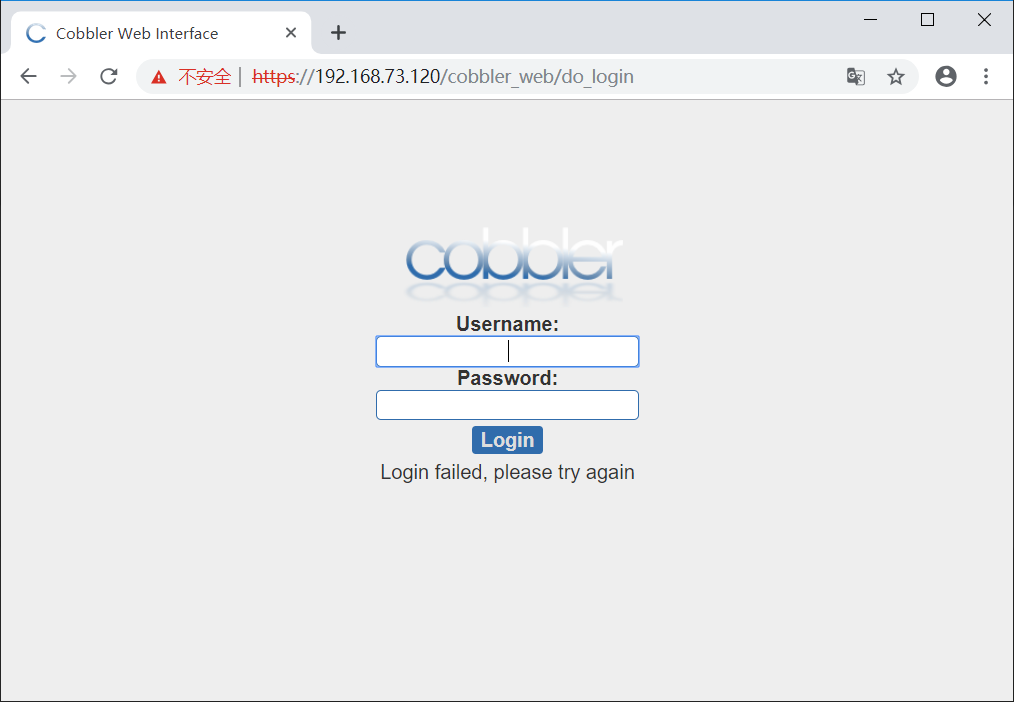Minimize the Chrome window
Viewport: 1014px width, 702px height.
click(x=870, y=19)
